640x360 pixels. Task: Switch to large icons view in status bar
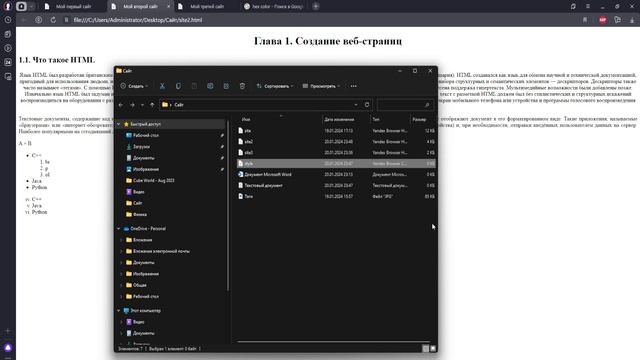[433, 349]
